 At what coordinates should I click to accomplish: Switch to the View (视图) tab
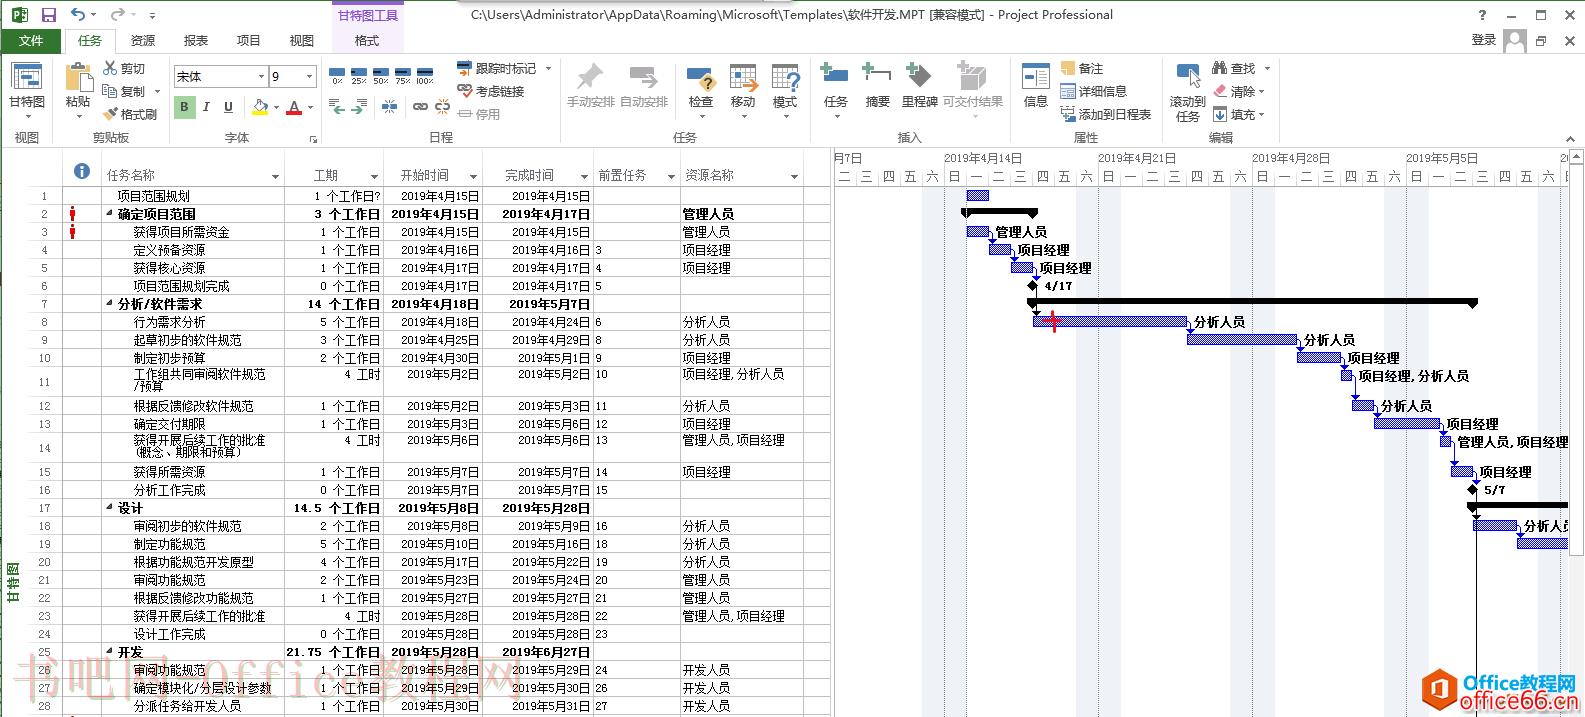coord(302,40)
